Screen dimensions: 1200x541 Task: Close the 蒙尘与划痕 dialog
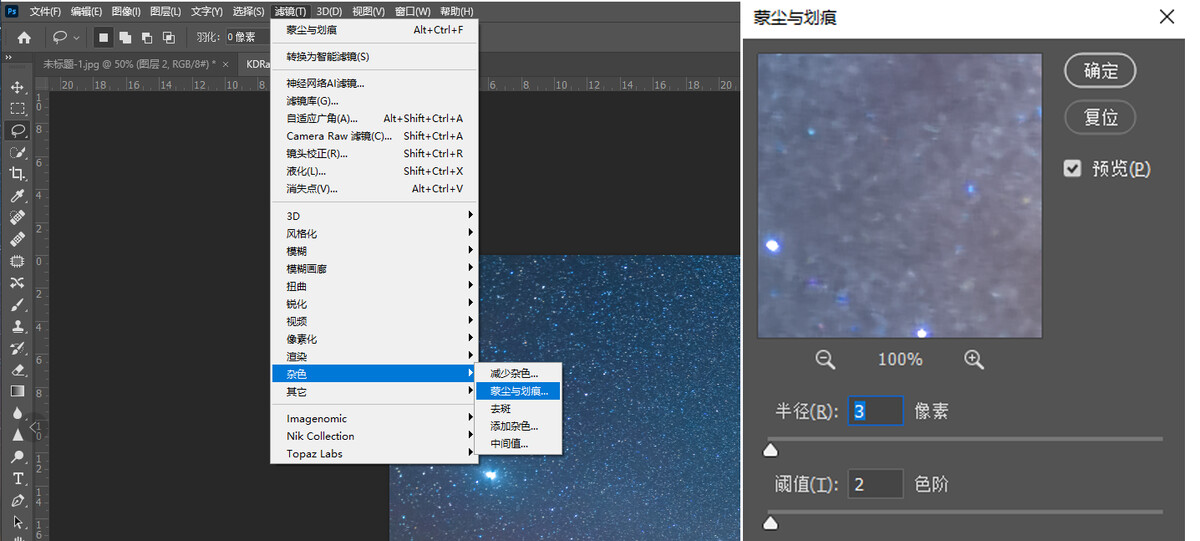[x=1166, y=17]
